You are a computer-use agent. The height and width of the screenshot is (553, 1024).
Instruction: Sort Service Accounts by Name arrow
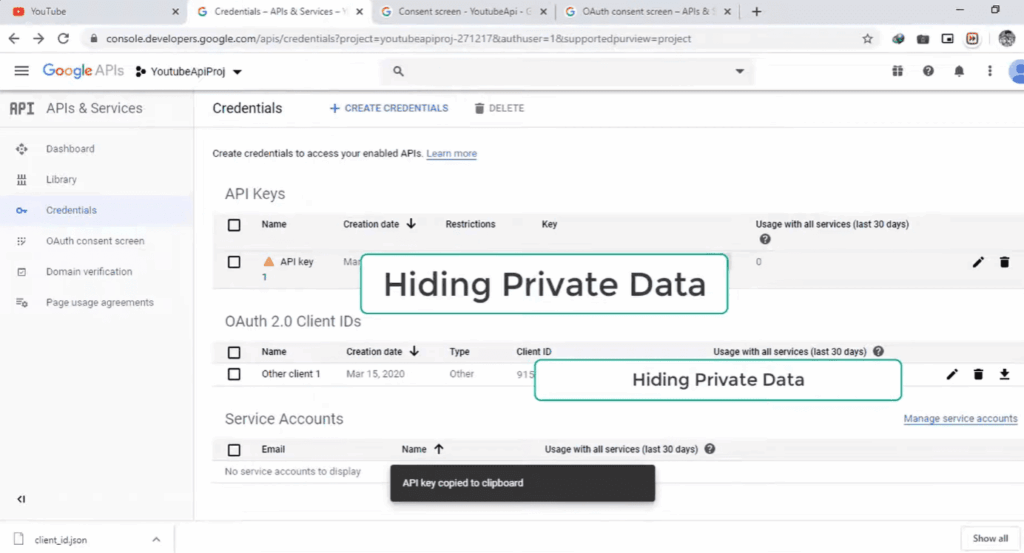[439, 449]
